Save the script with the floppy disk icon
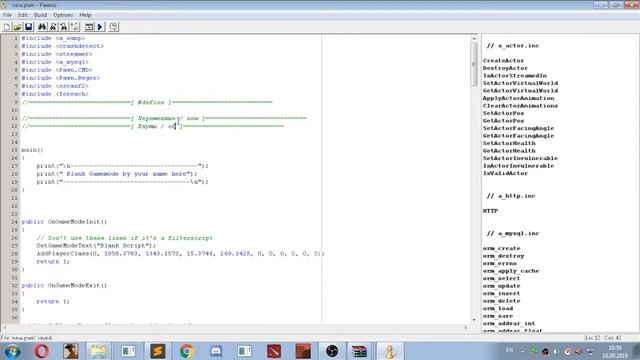Viewport: 640px width, 360px height. point(29,27)
